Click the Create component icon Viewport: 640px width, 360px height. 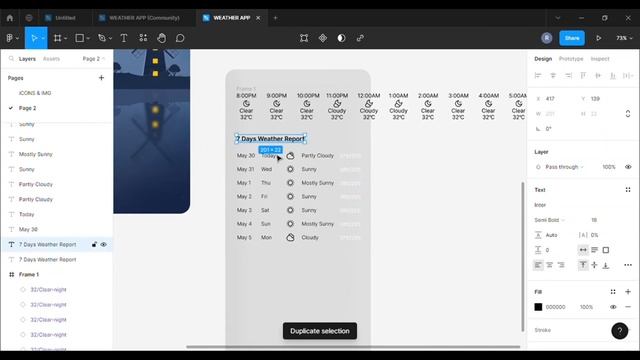tap(323, 38)
